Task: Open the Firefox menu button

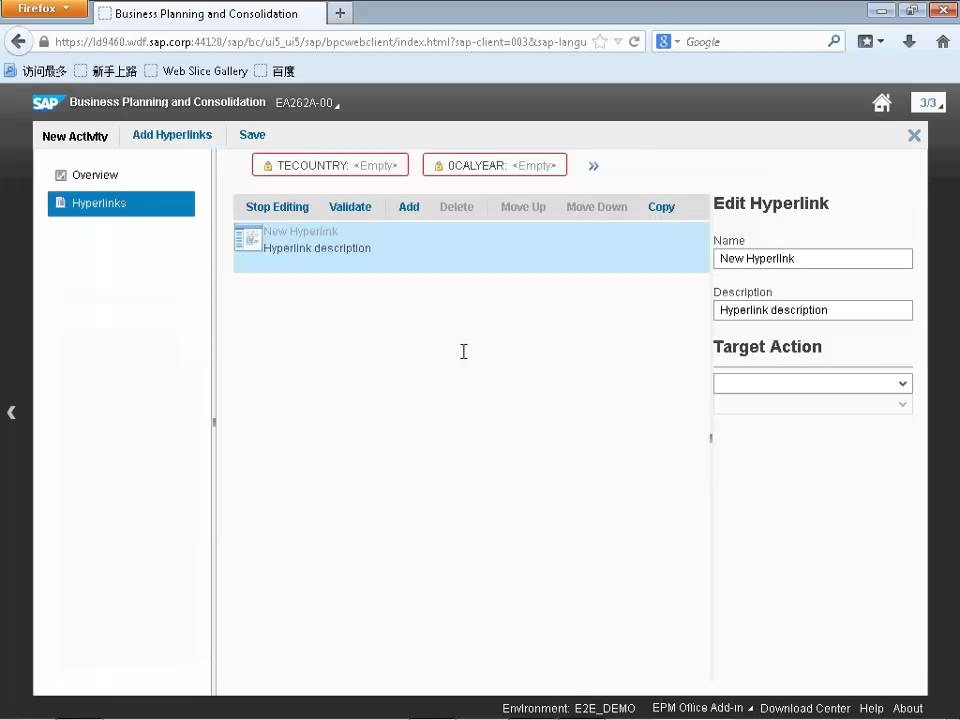Action: pyautogui.click(x=44, y=9)
